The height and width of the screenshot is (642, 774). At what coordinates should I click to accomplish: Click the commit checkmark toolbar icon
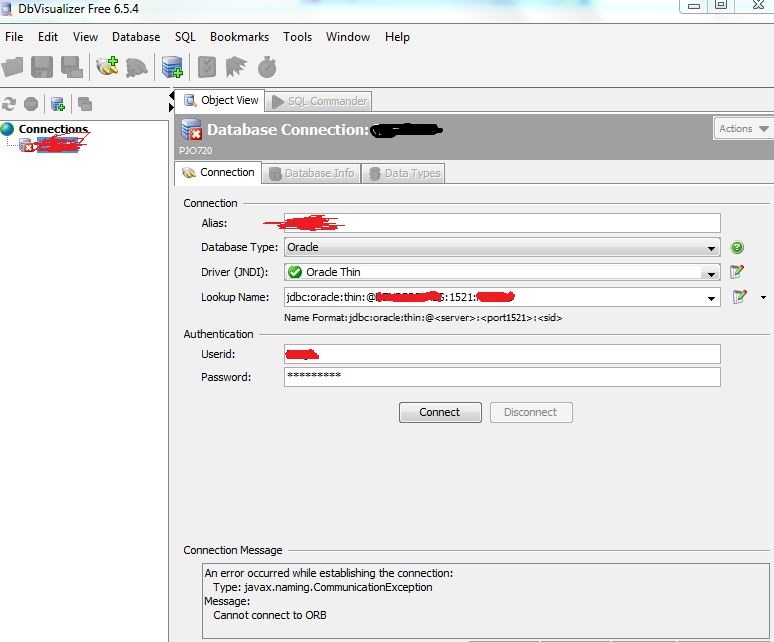(x=207, y=67)
